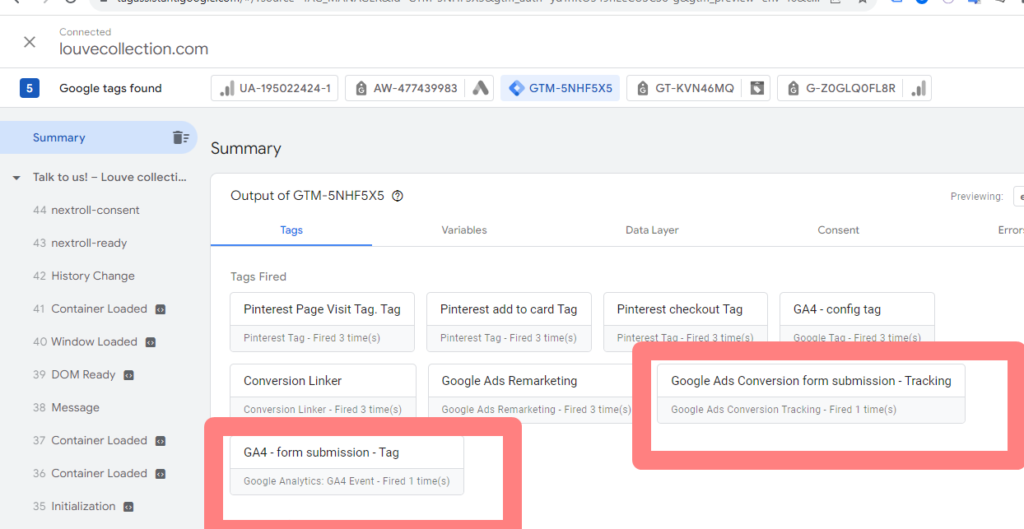Click the louvecollection.com domain title

click(134, 49)
